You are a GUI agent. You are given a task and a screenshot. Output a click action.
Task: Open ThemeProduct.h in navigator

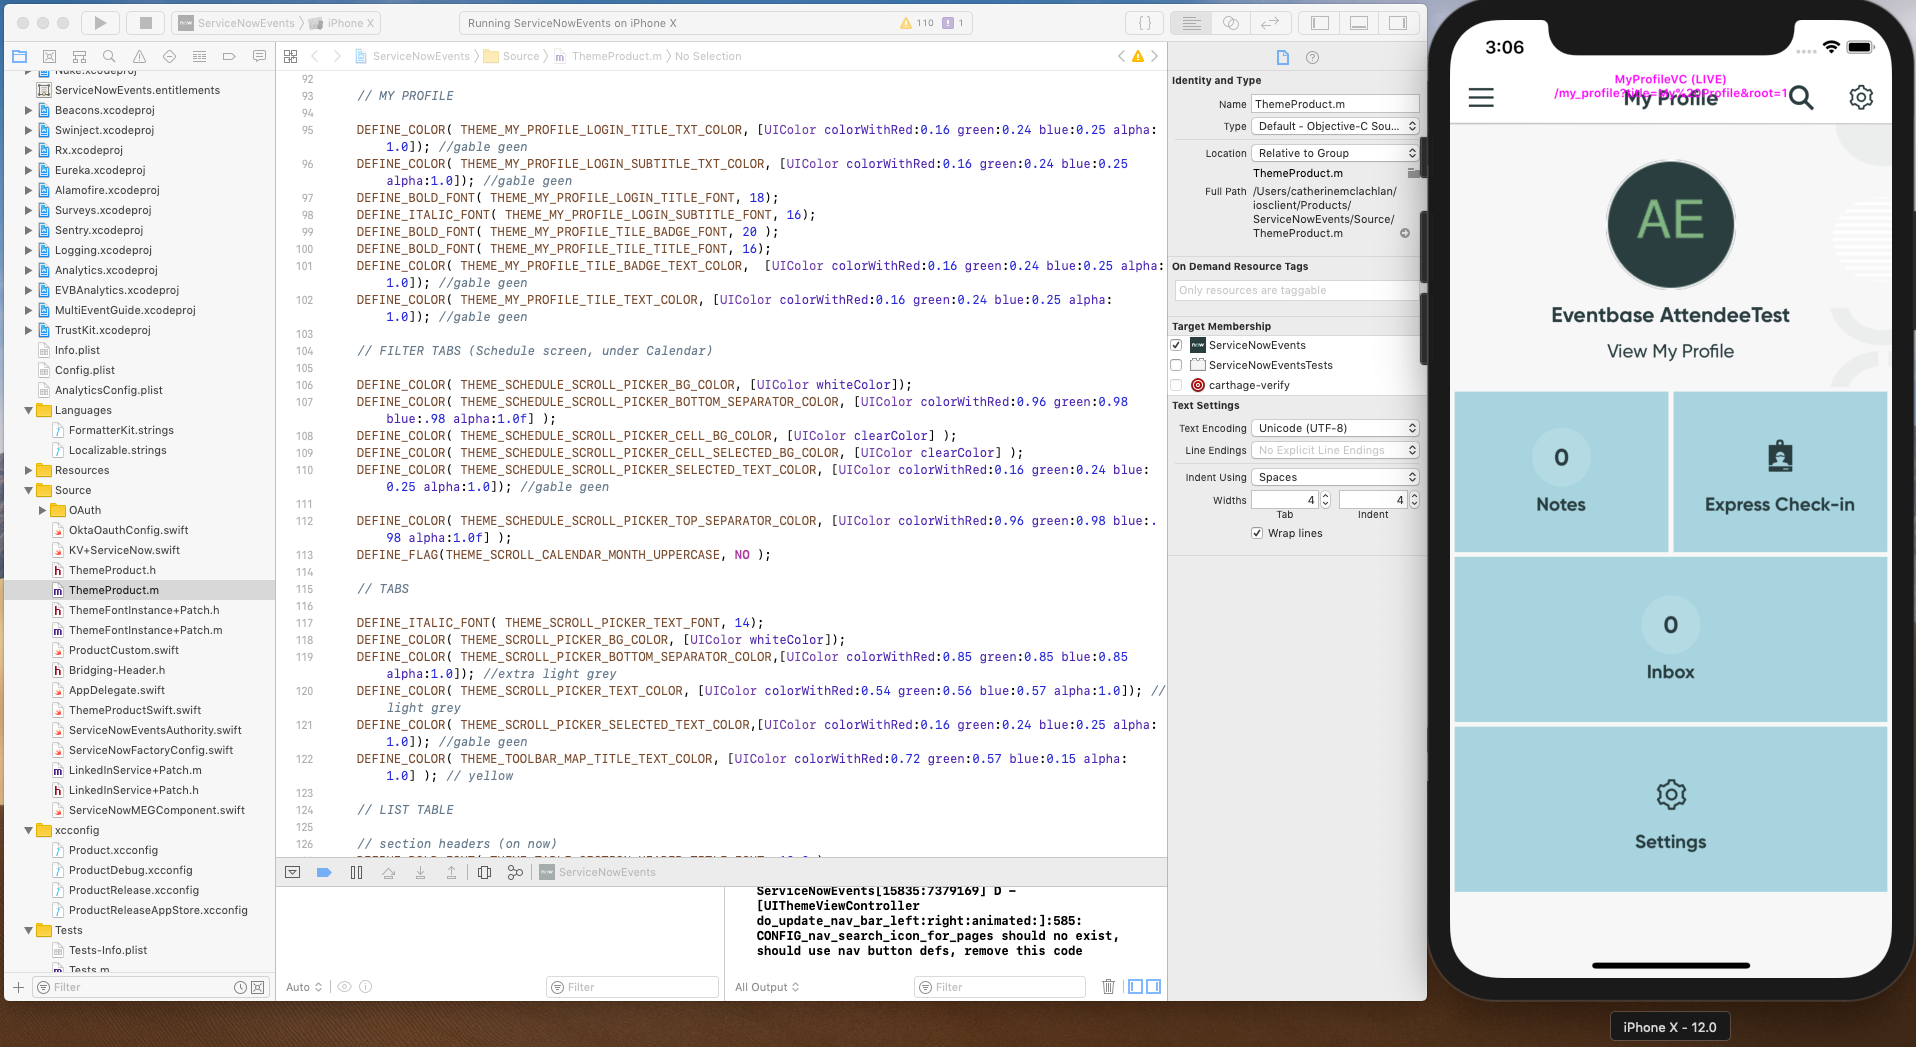pyautogui.click(x=112, y=570)
